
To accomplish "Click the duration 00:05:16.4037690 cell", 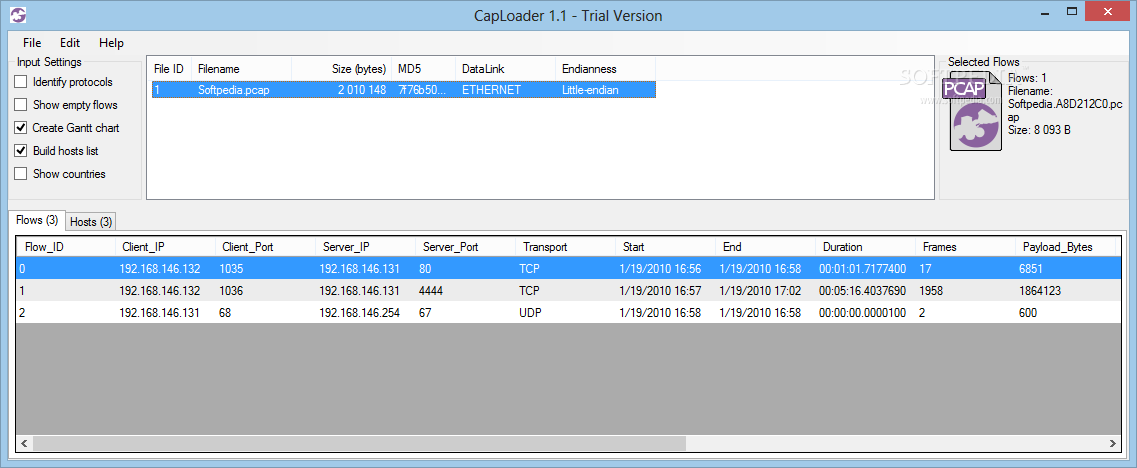I will 862,291.
